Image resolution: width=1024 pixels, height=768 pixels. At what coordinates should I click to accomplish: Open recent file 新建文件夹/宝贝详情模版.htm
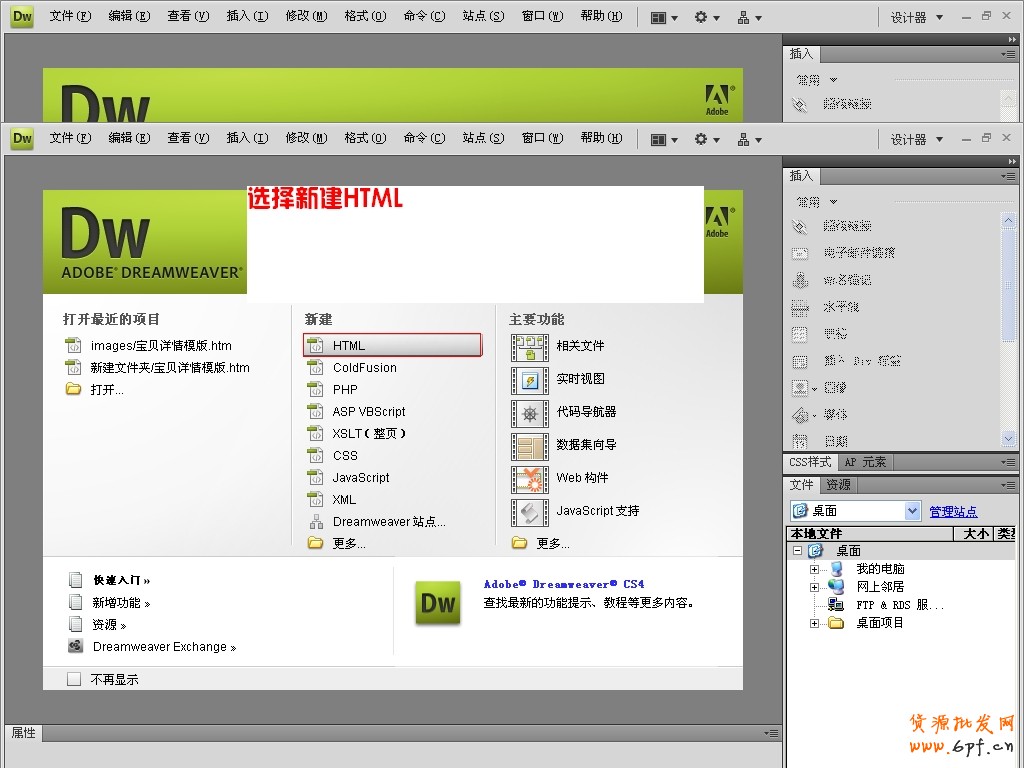[170, 368]
